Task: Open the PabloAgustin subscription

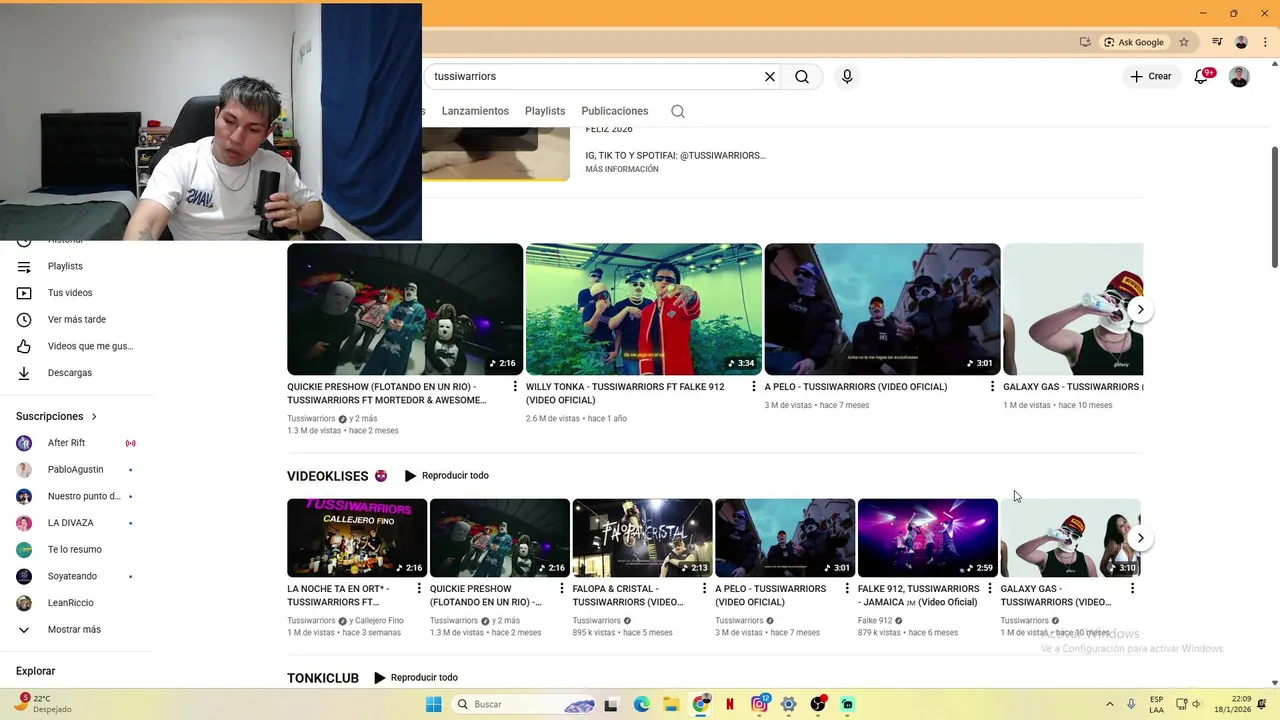Action: pyautogui.click(x=77, y=469)
